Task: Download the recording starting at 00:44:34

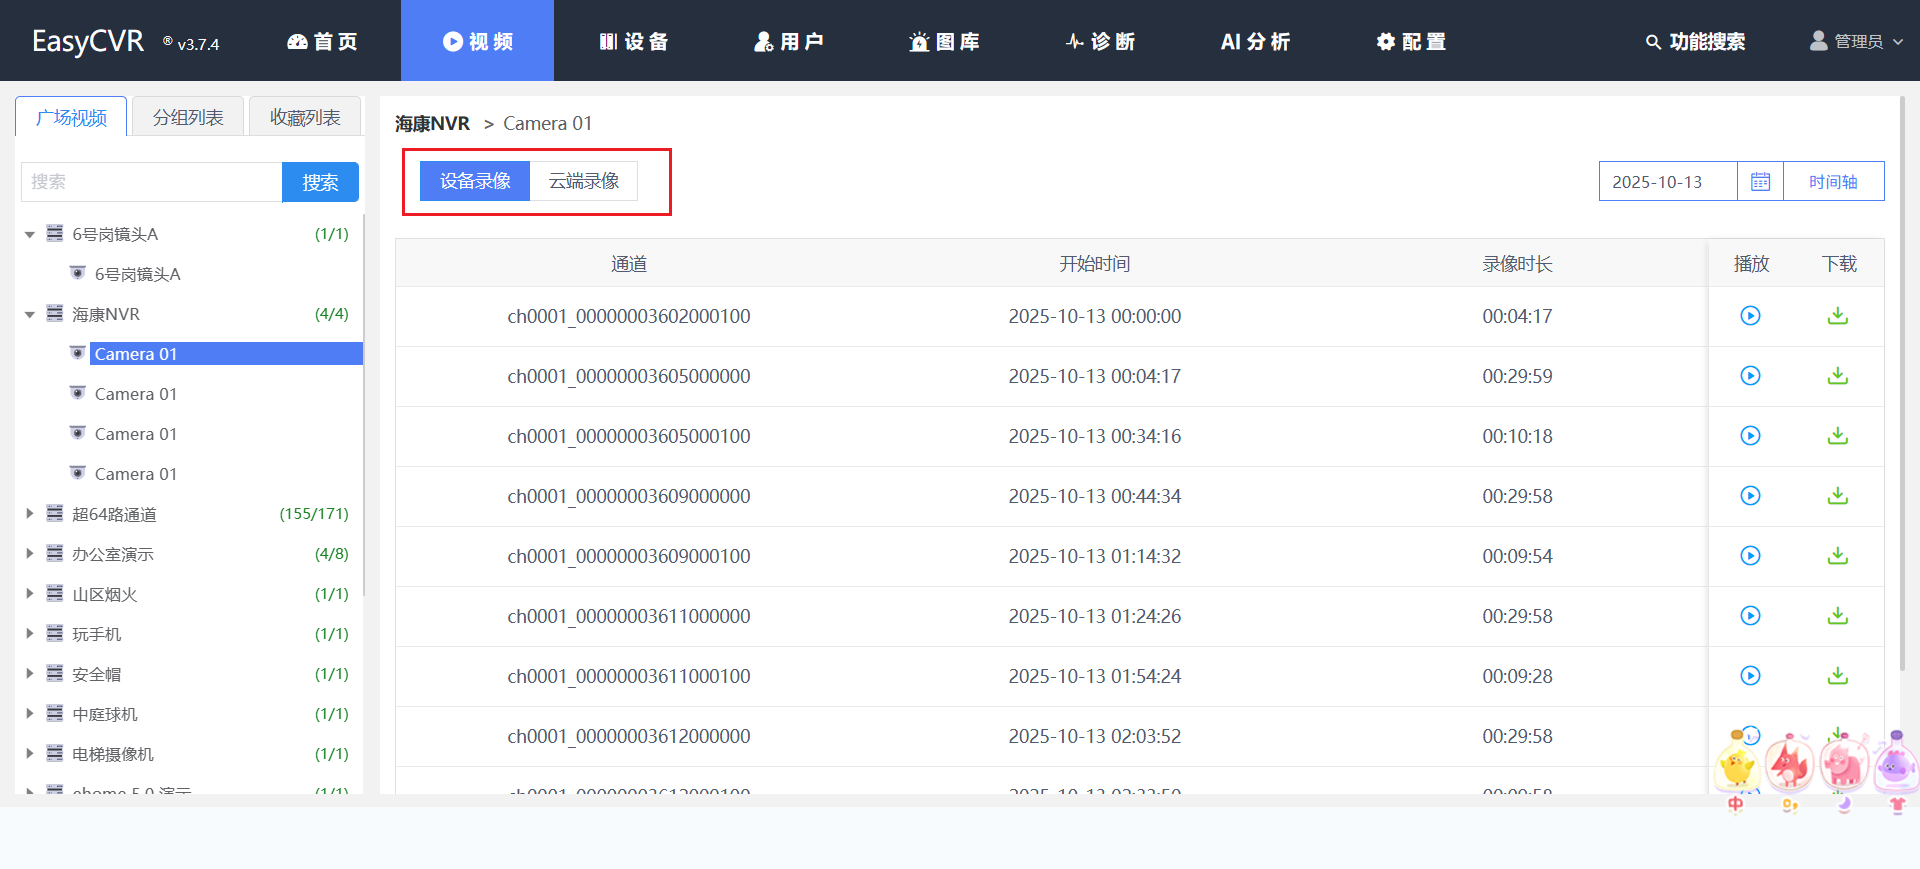Action: coord(1837,496)
